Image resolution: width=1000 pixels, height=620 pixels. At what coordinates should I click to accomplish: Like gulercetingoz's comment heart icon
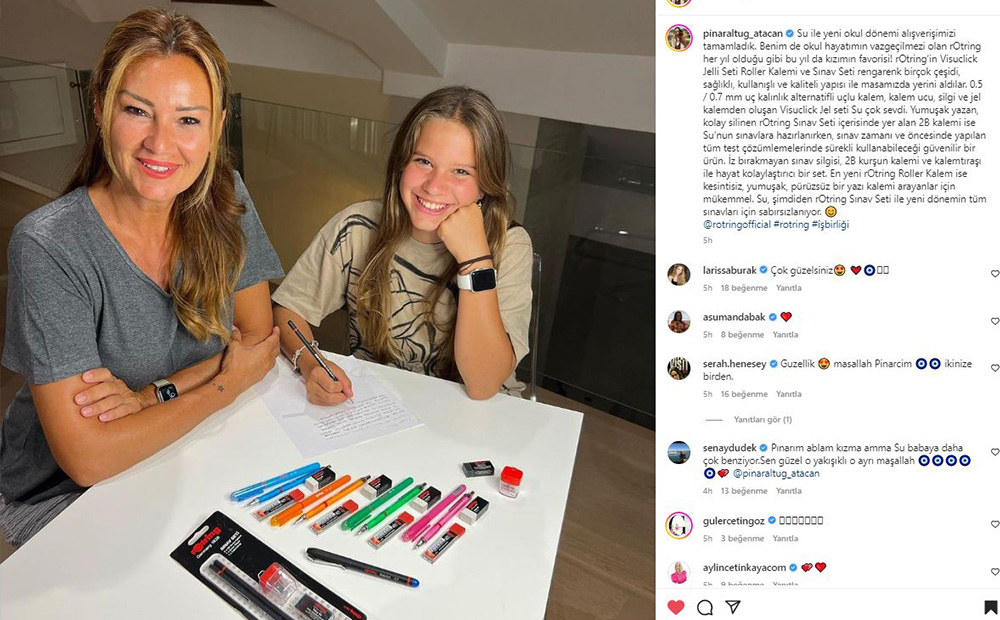point(995,524)
